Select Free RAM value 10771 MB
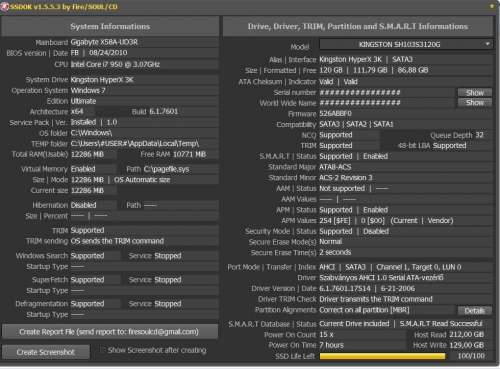The width and height of the screenshot is (500, 369). click(x=189, y=154)
